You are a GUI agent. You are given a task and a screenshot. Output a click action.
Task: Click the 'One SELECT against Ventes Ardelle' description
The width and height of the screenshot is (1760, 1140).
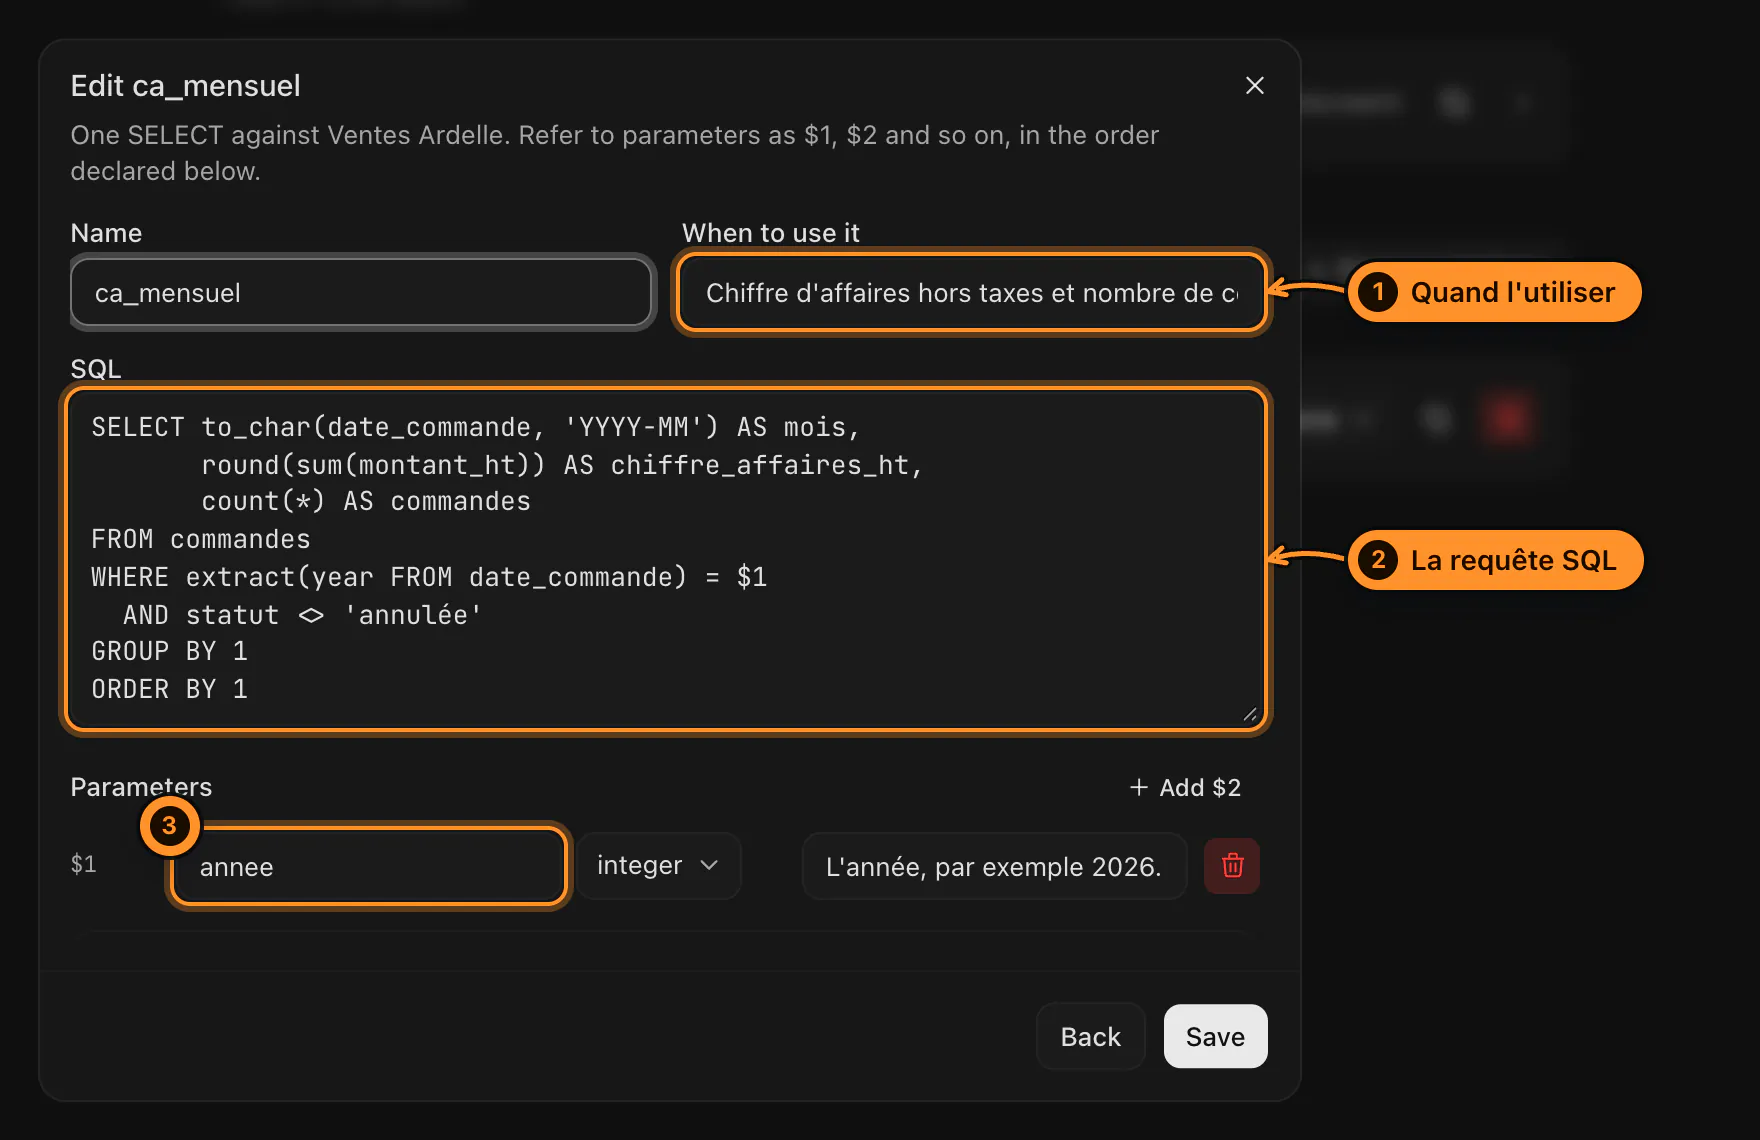coord(614,153)
